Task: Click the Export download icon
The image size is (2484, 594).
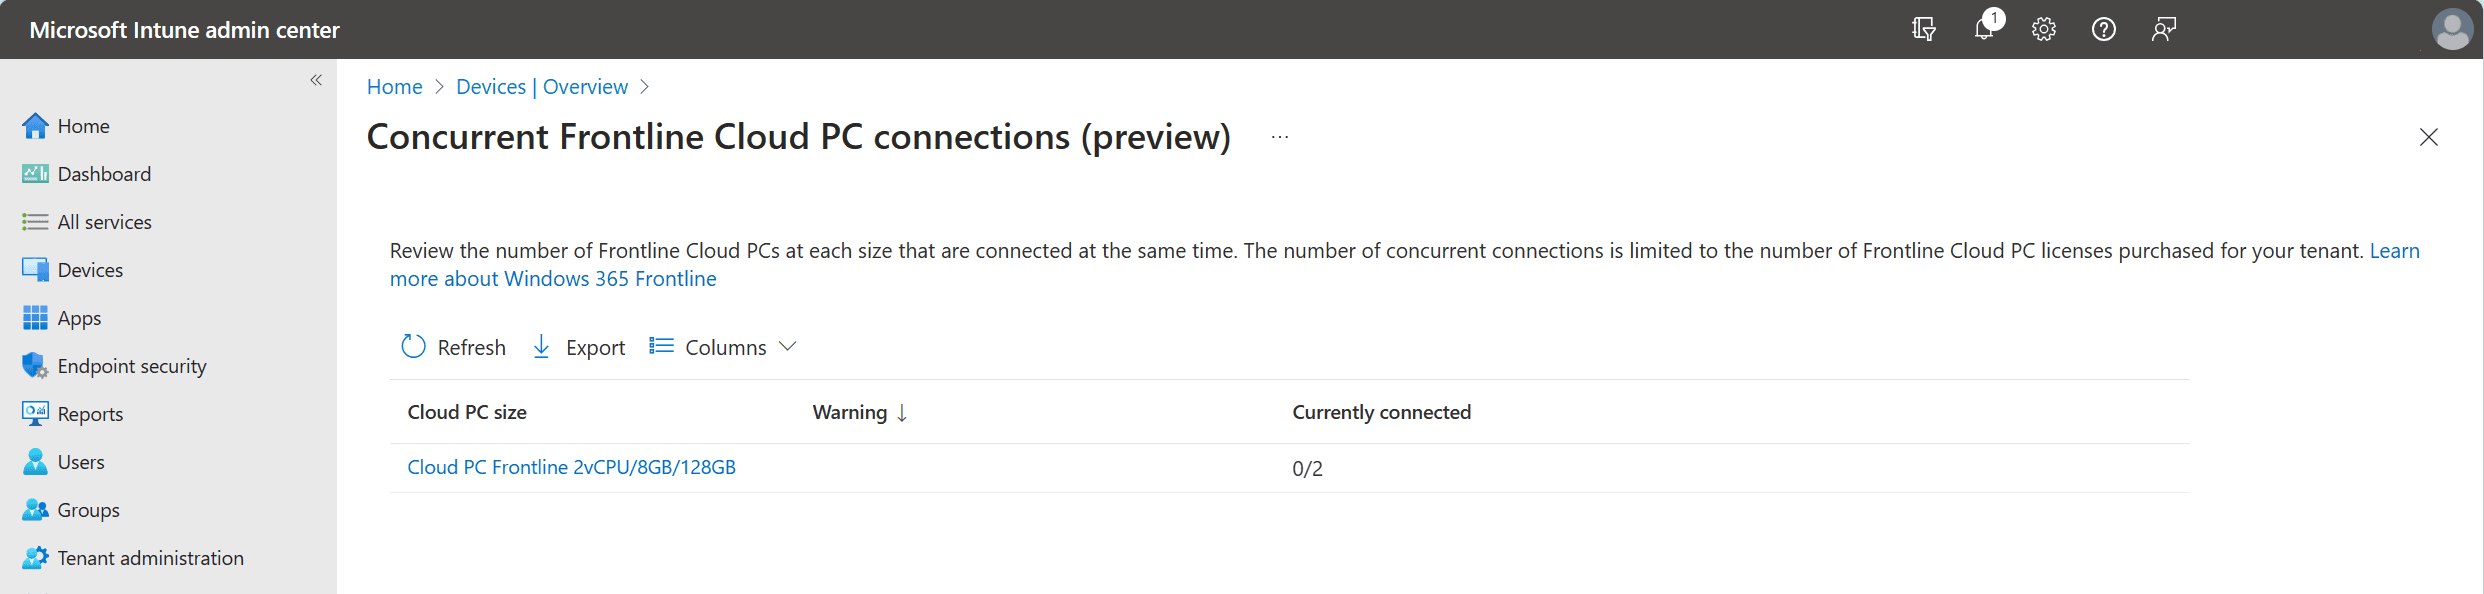Action: [x=541, y=346]
